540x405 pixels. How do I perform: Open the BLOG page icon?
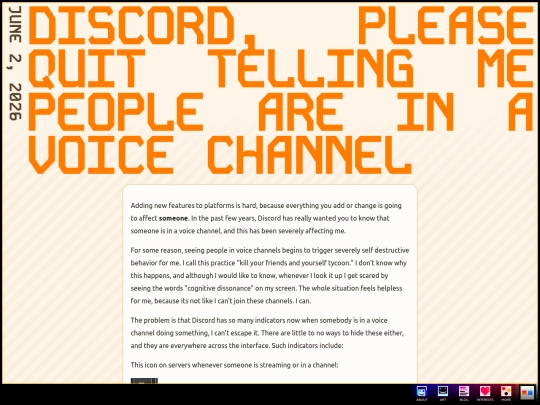[464, 392]
